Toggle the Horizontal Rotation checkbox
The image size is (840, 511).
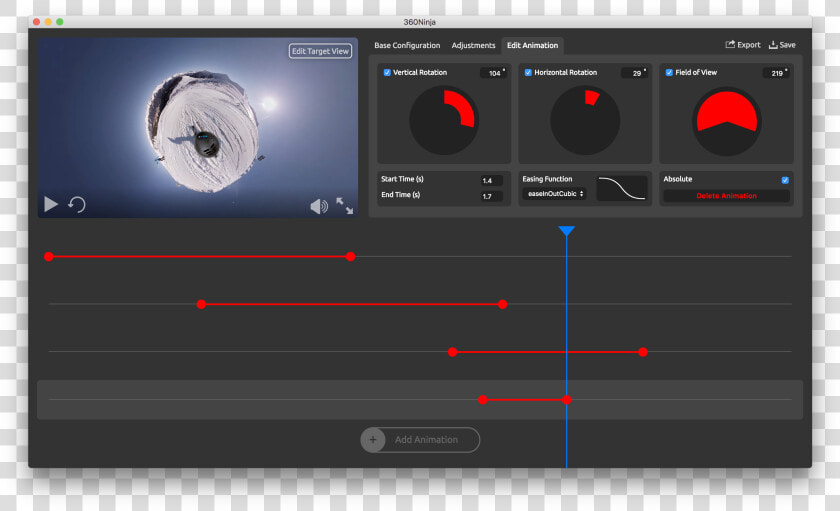[x=528, y=72]
